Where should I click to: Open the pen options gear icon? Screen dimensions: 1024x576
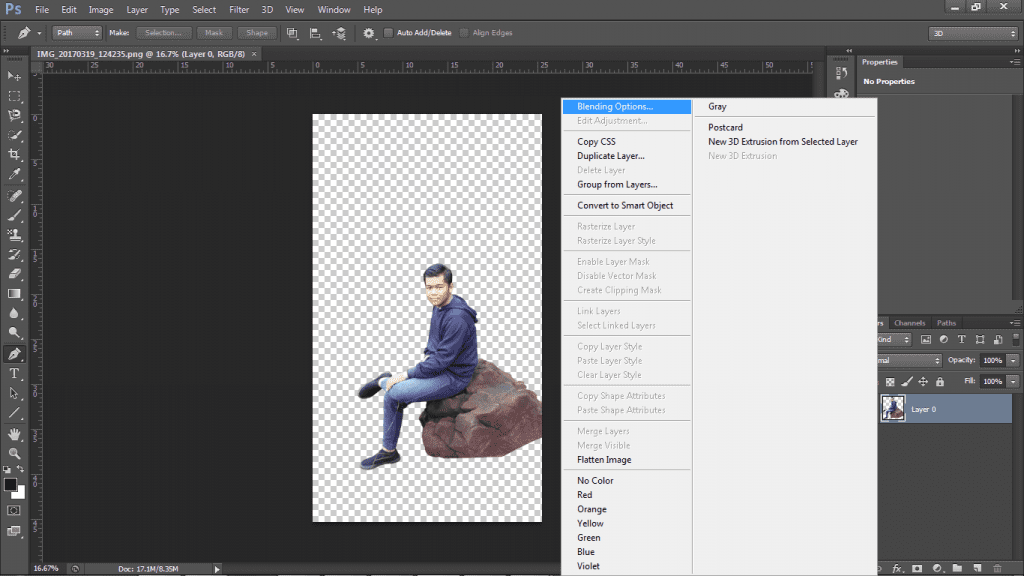point(369,33)
